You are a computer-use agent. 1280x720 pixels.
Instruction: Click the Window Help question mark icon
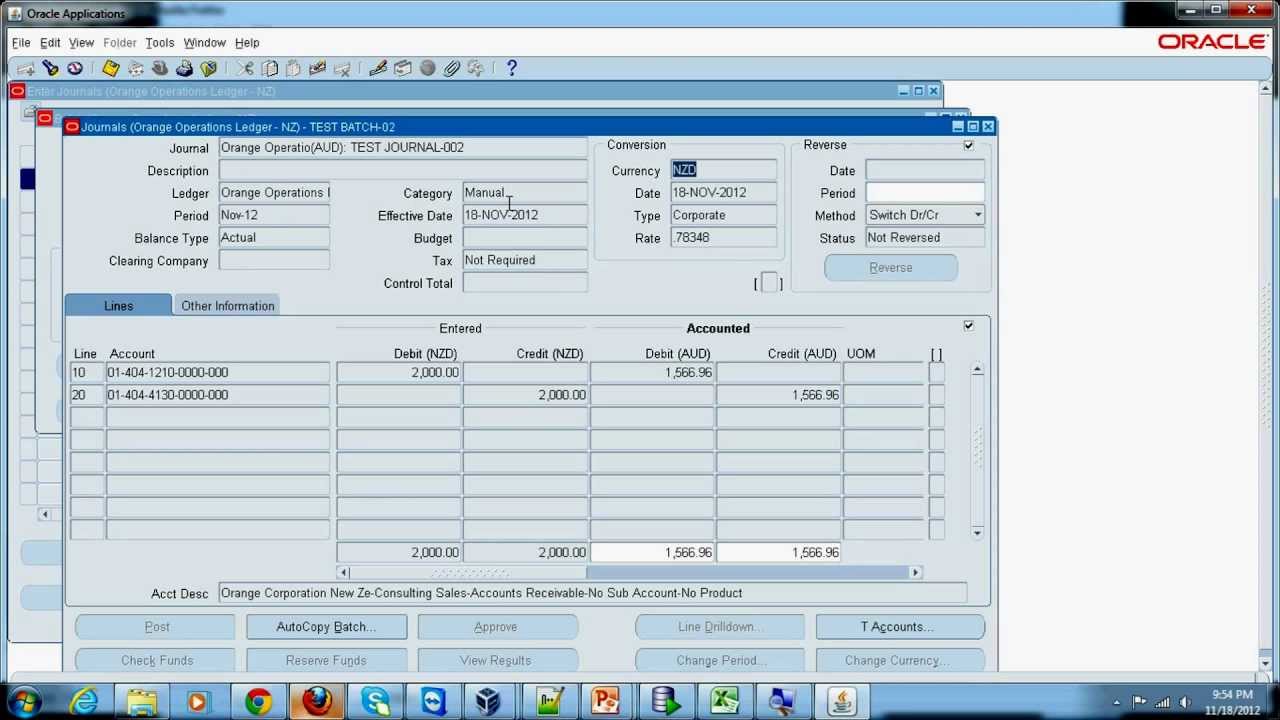512,68
